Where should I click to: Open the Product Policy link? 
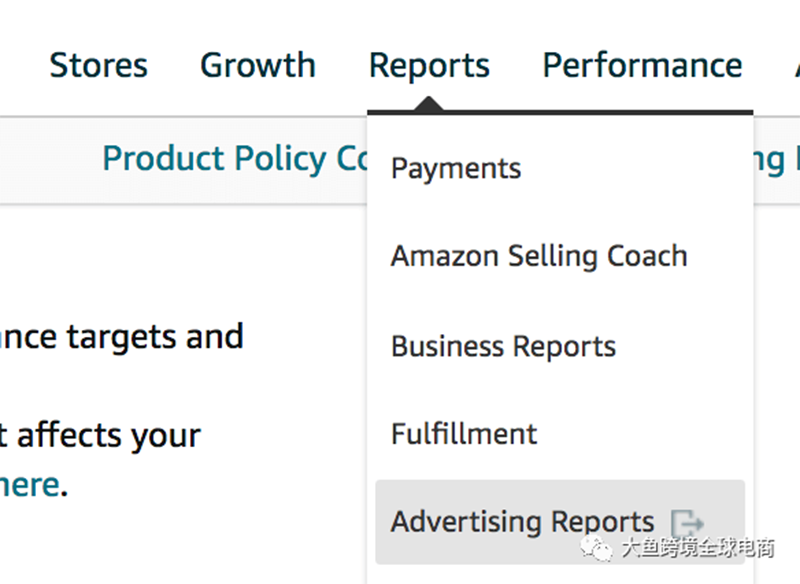coord(235,159)
